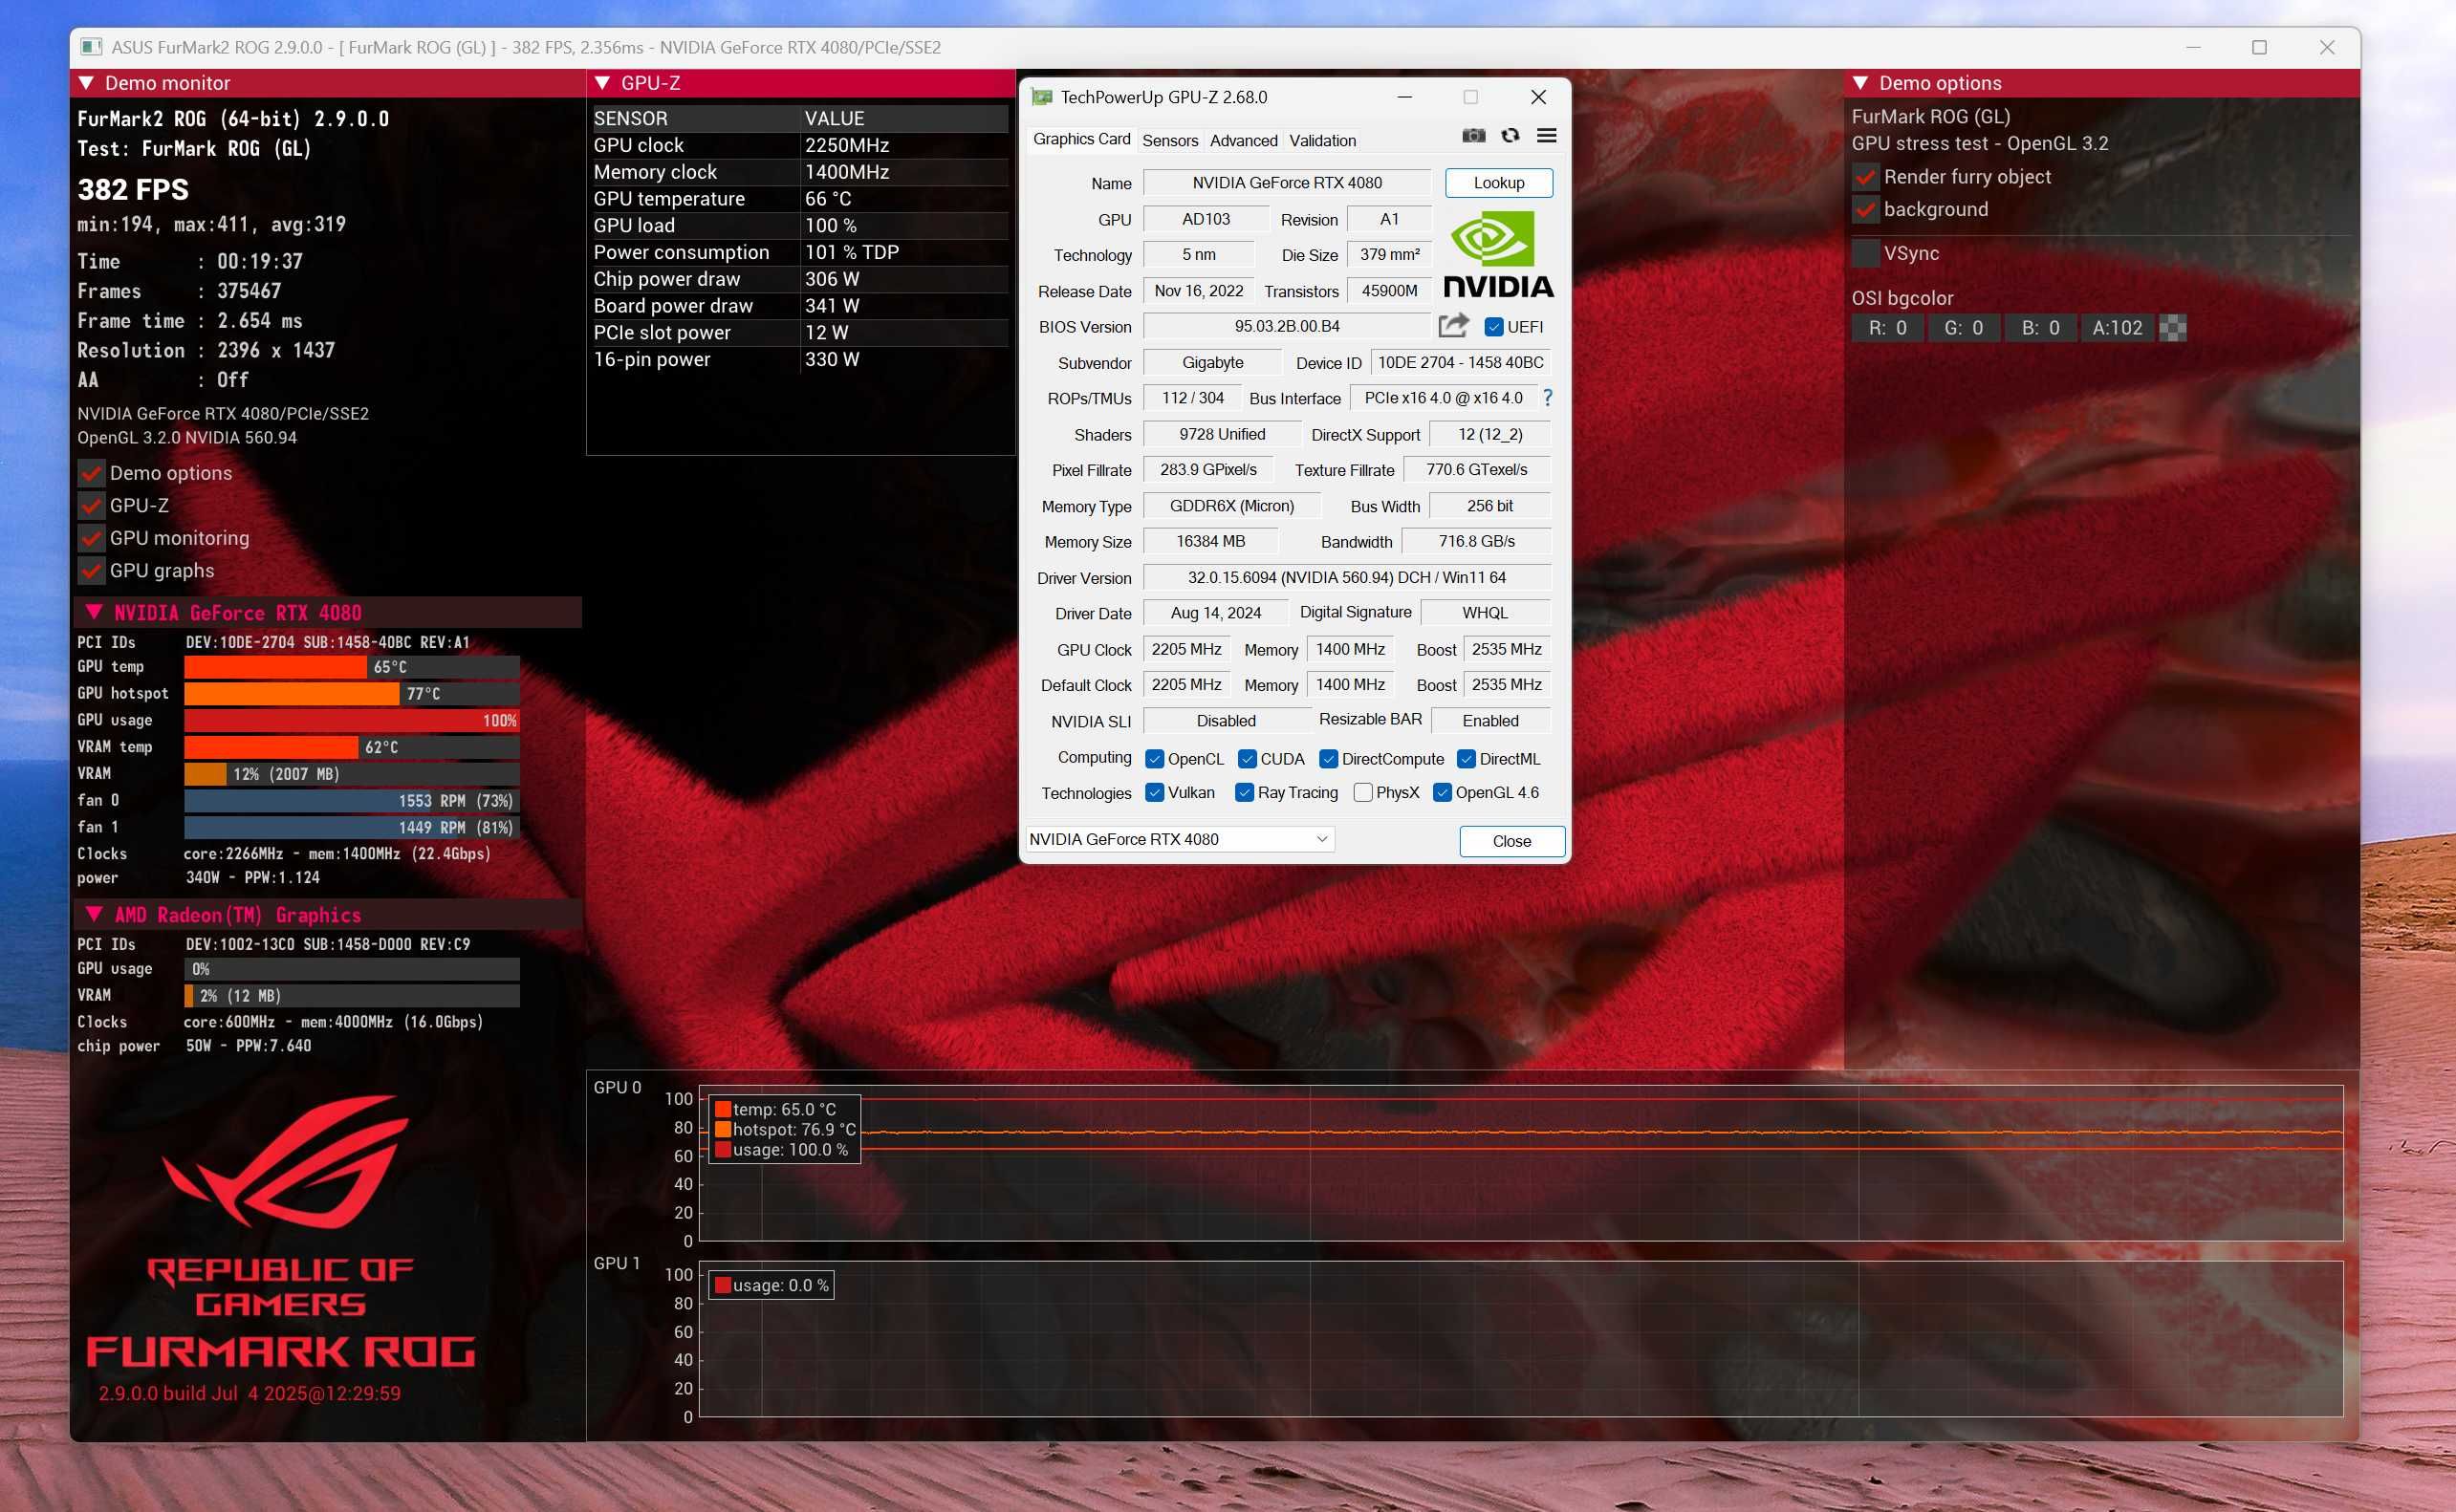This screenshot has height=1512, width=2456.
Task: Click the Device ID field 10DE 2704
Action: pos(1460,362)
